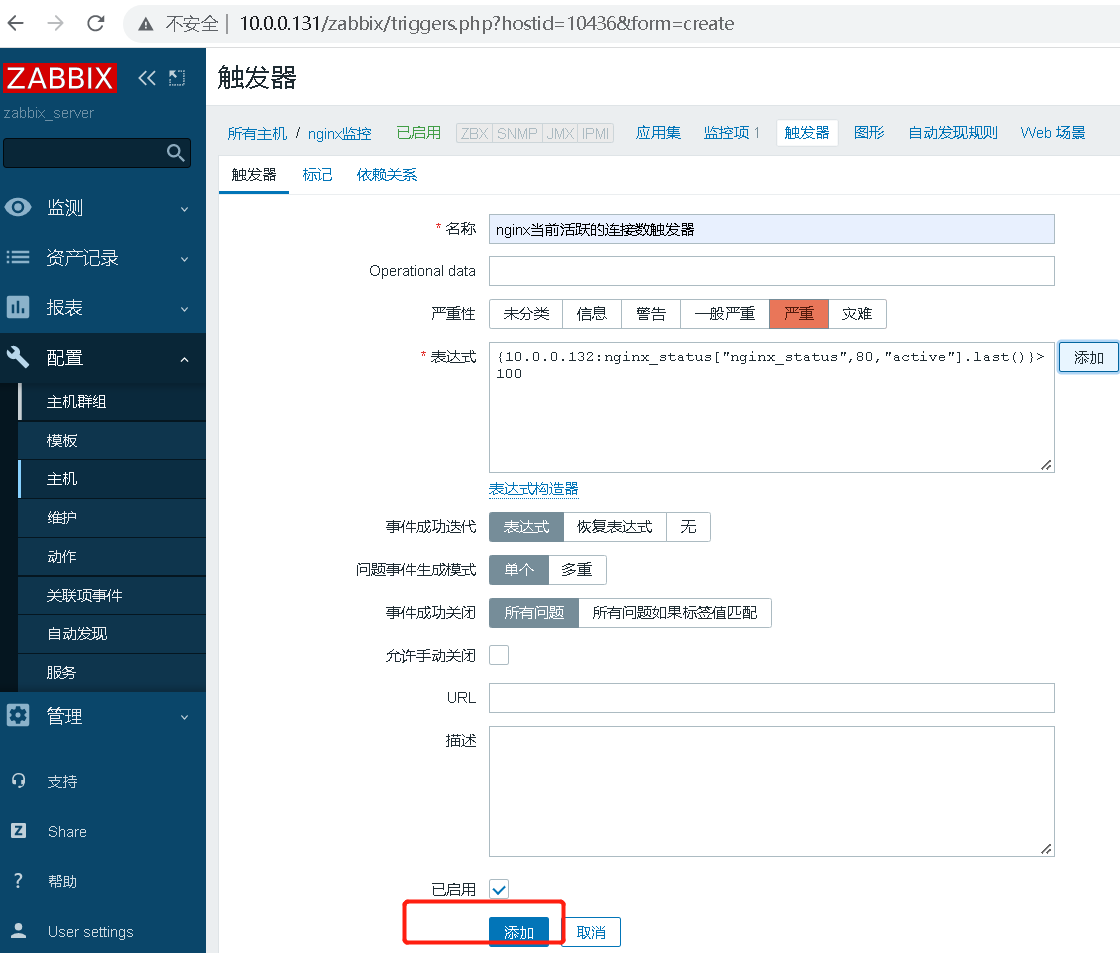This screenshot has height=953, width=1120.
Task: Open the 表达式构造器 link
Action: 534,489
